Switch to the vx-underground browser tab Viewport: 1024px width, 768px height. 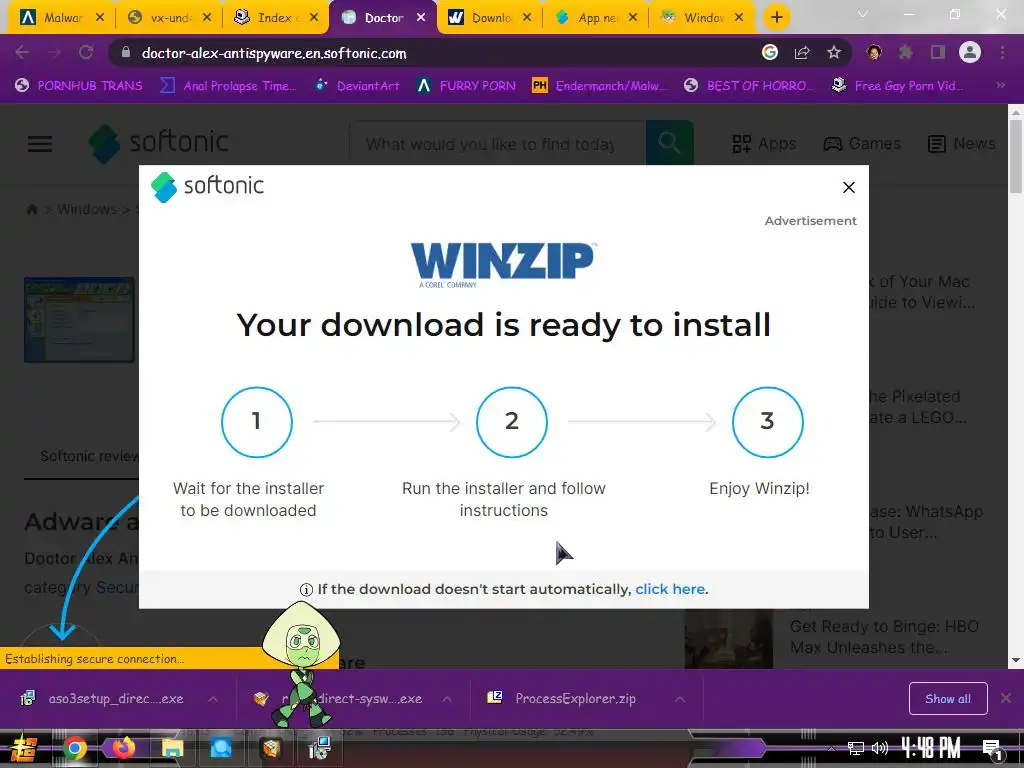[169, 18]
